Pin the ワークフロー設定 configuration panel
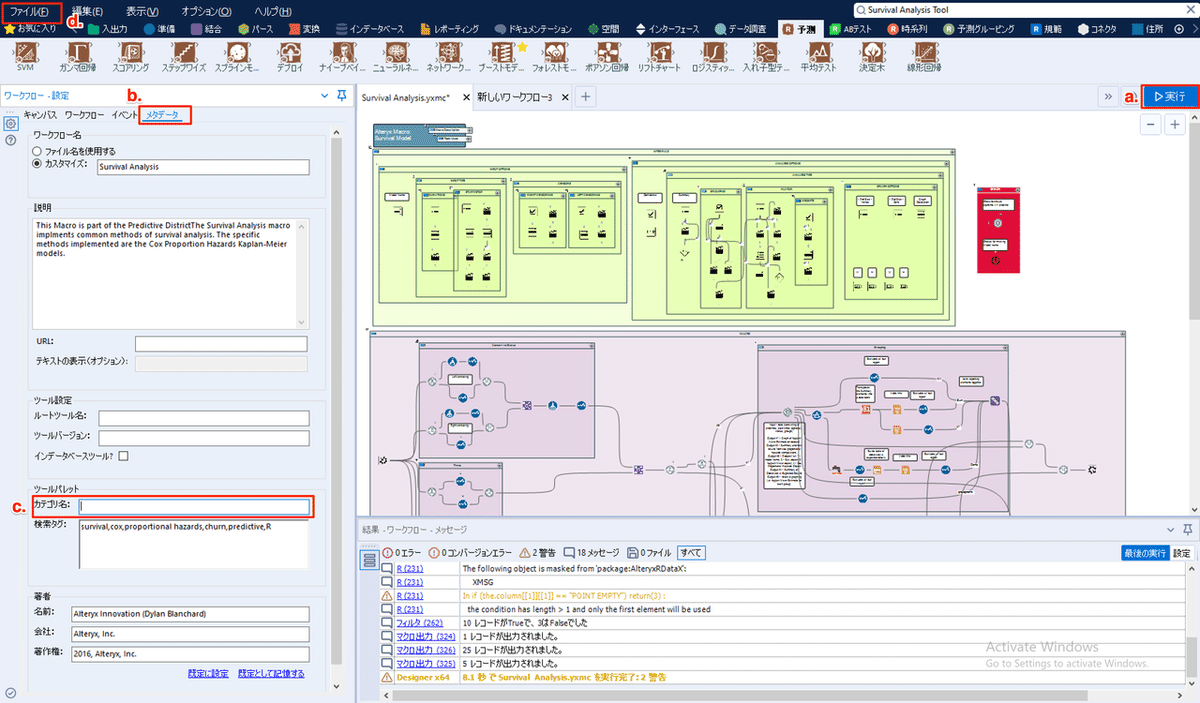Viewport: 1200px width, 703px height. coord(342,96)
